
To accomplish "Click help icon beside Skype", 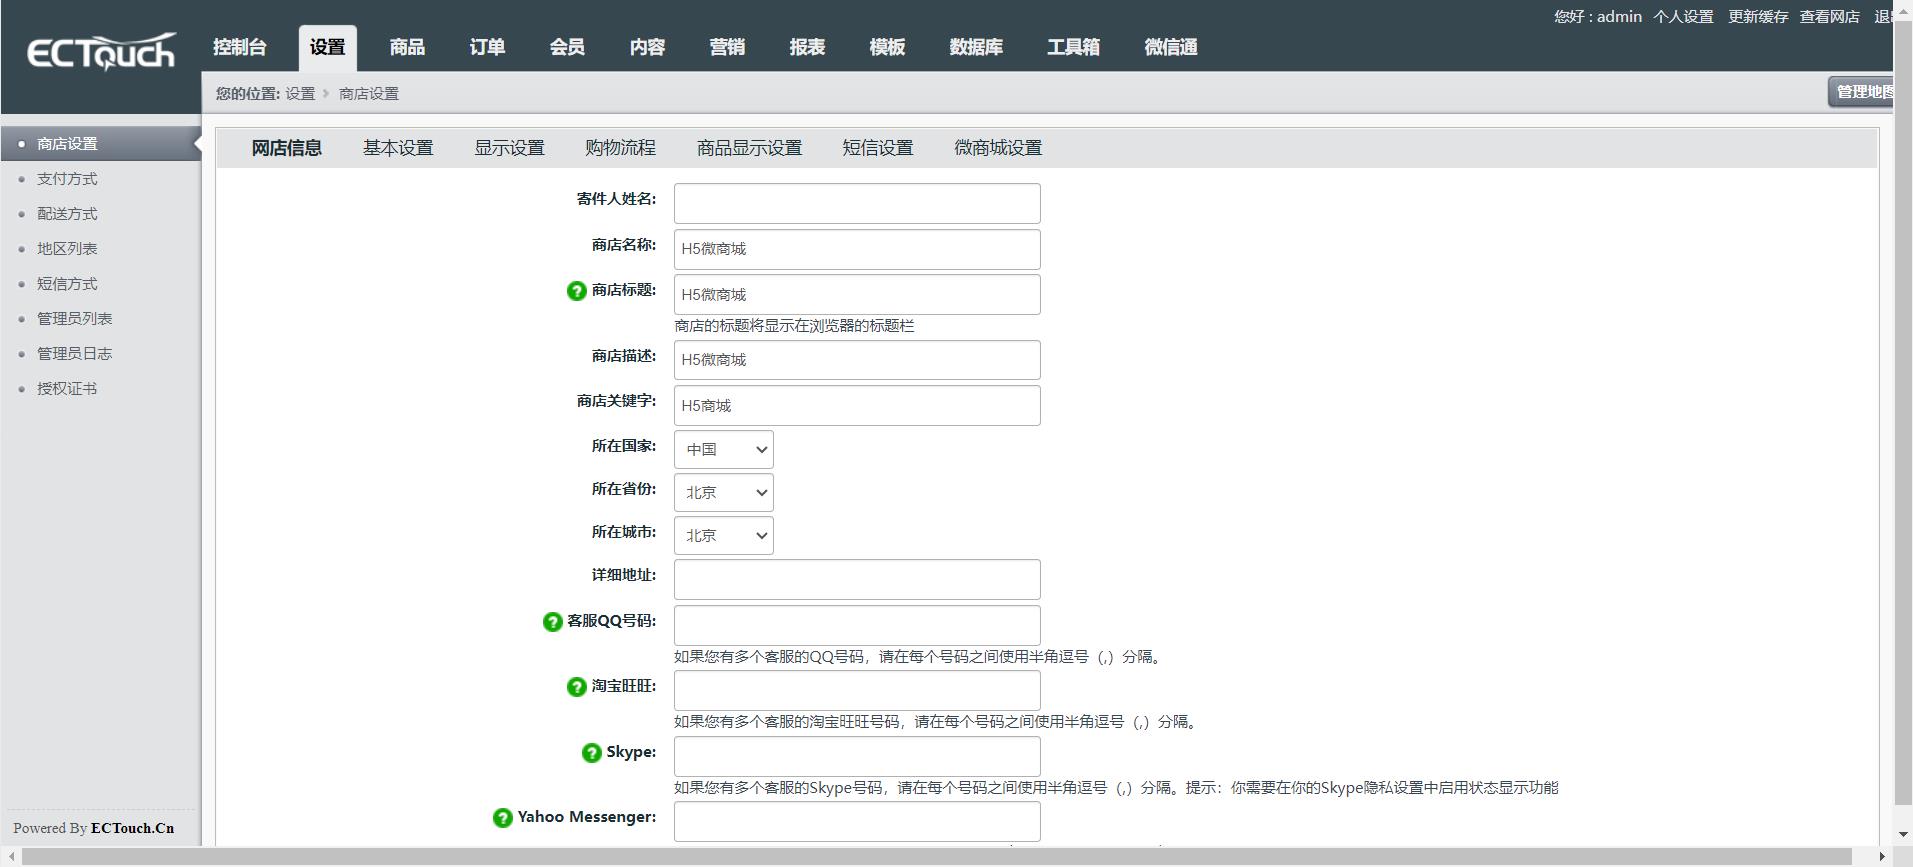I will click(592, 753).
